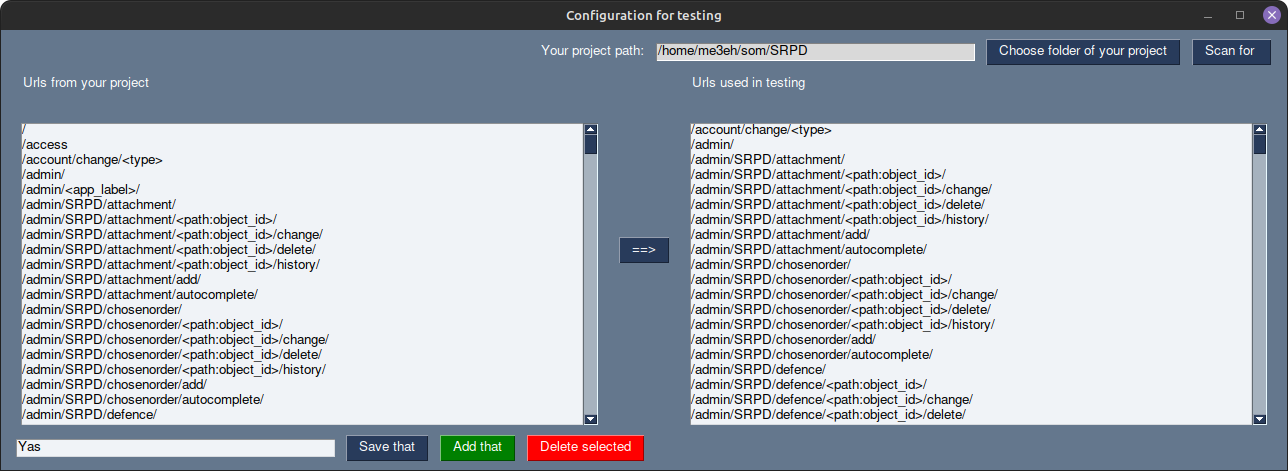Select /admin/SRPD/attachment/ in the testing urls list
1288x471 pixels.
point(970,160)
